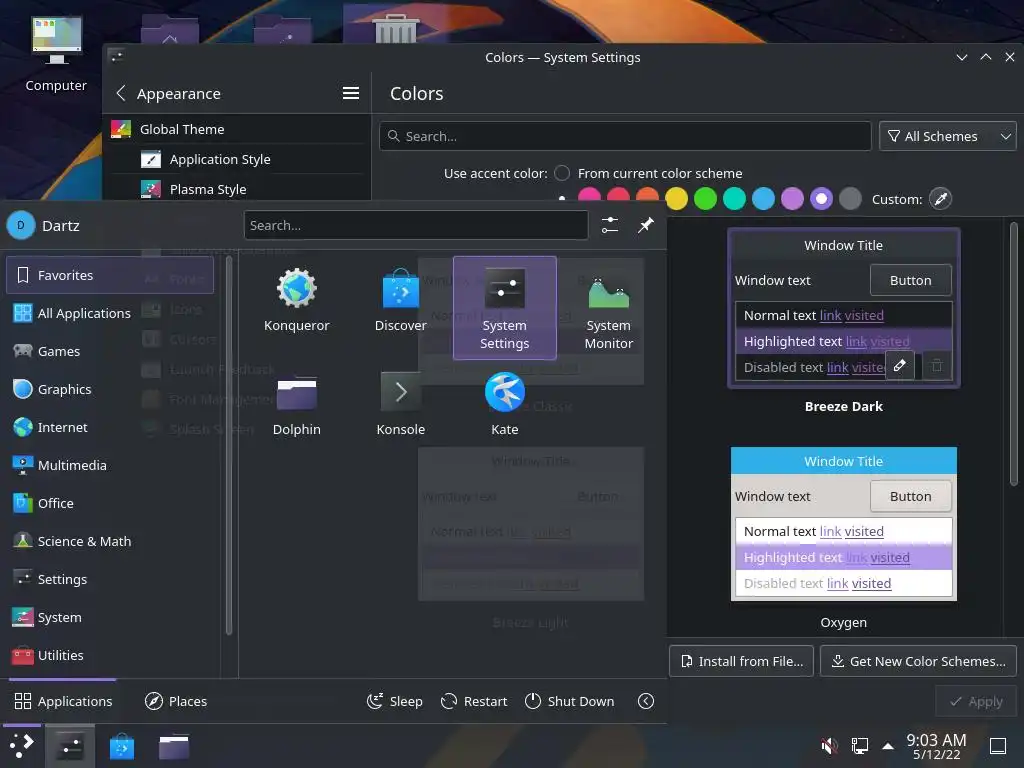1024x768 pixels.
Task: Open Kate text editor icon
Action: (504, 405)
